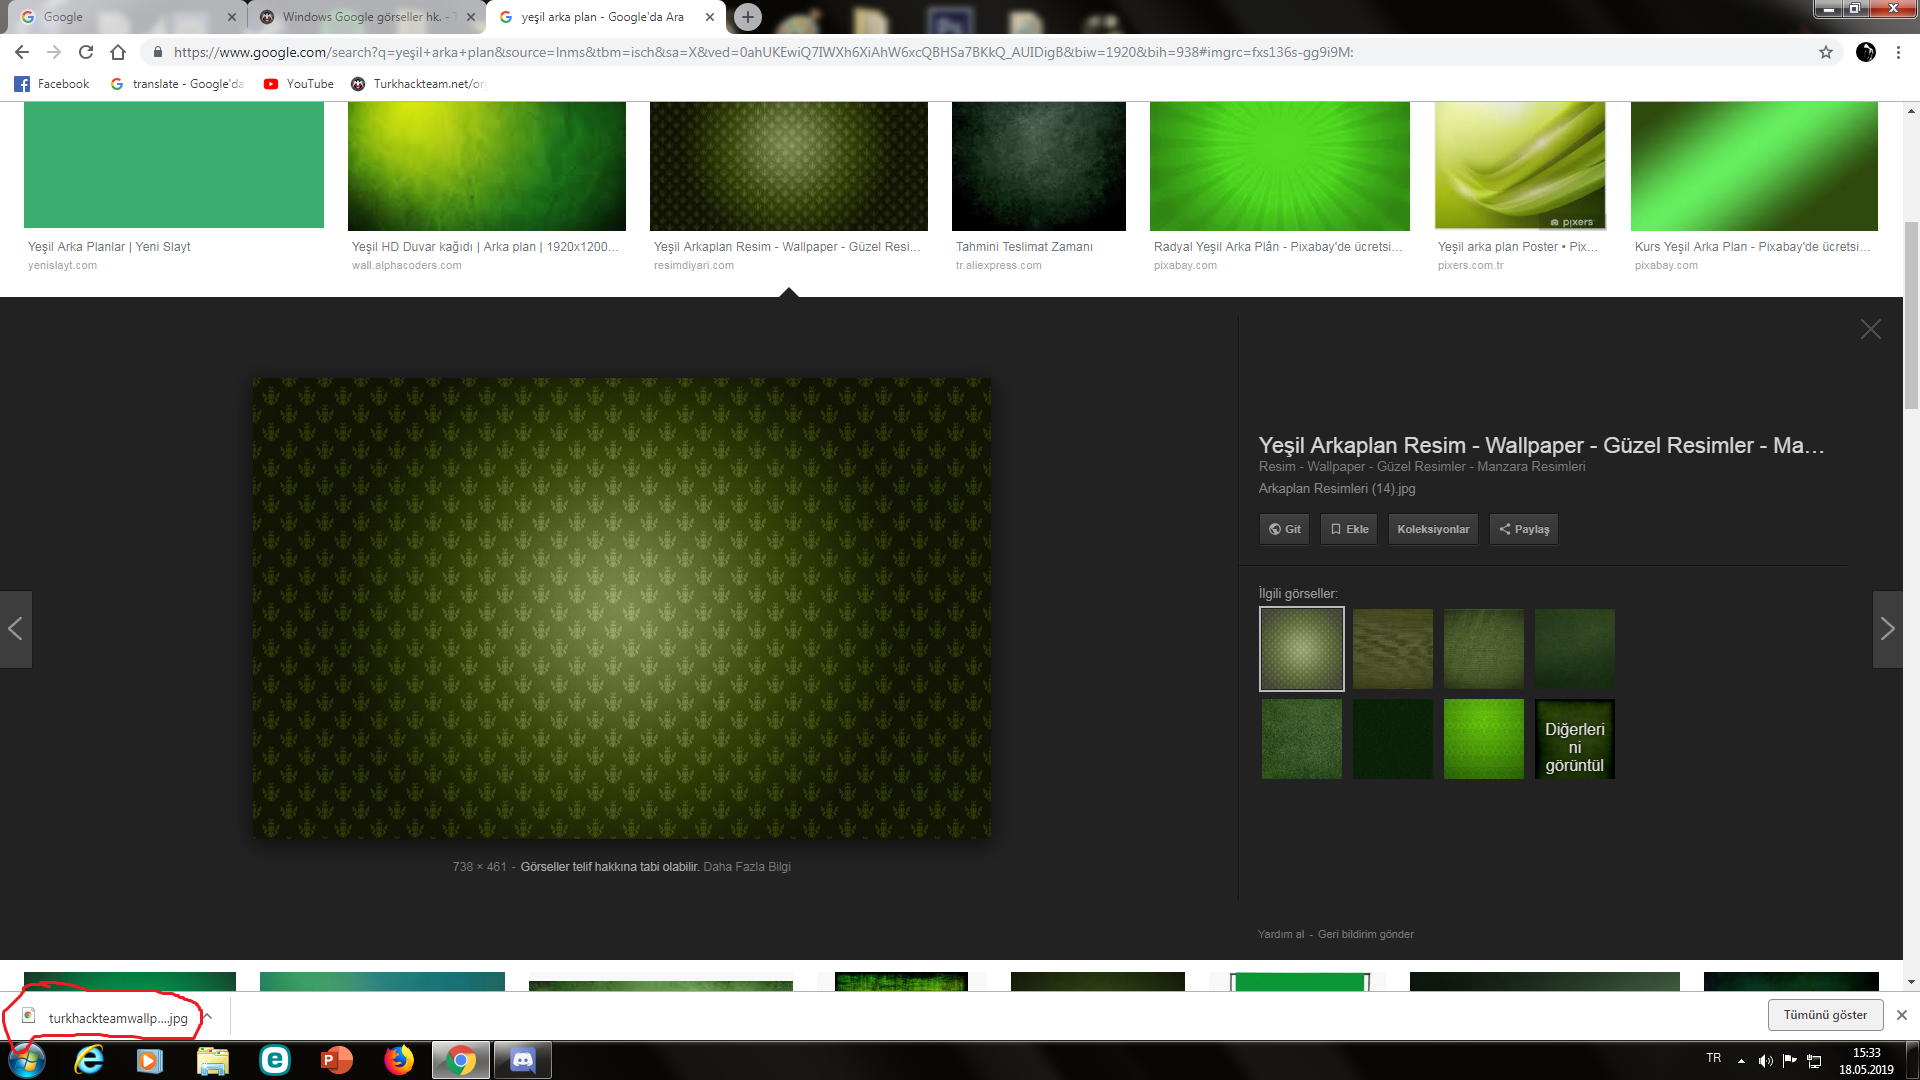Viewport: 1920px width, 1080px height.
Task: Click Diğerlerini görüntüle tile
Action: point(1575,739)
